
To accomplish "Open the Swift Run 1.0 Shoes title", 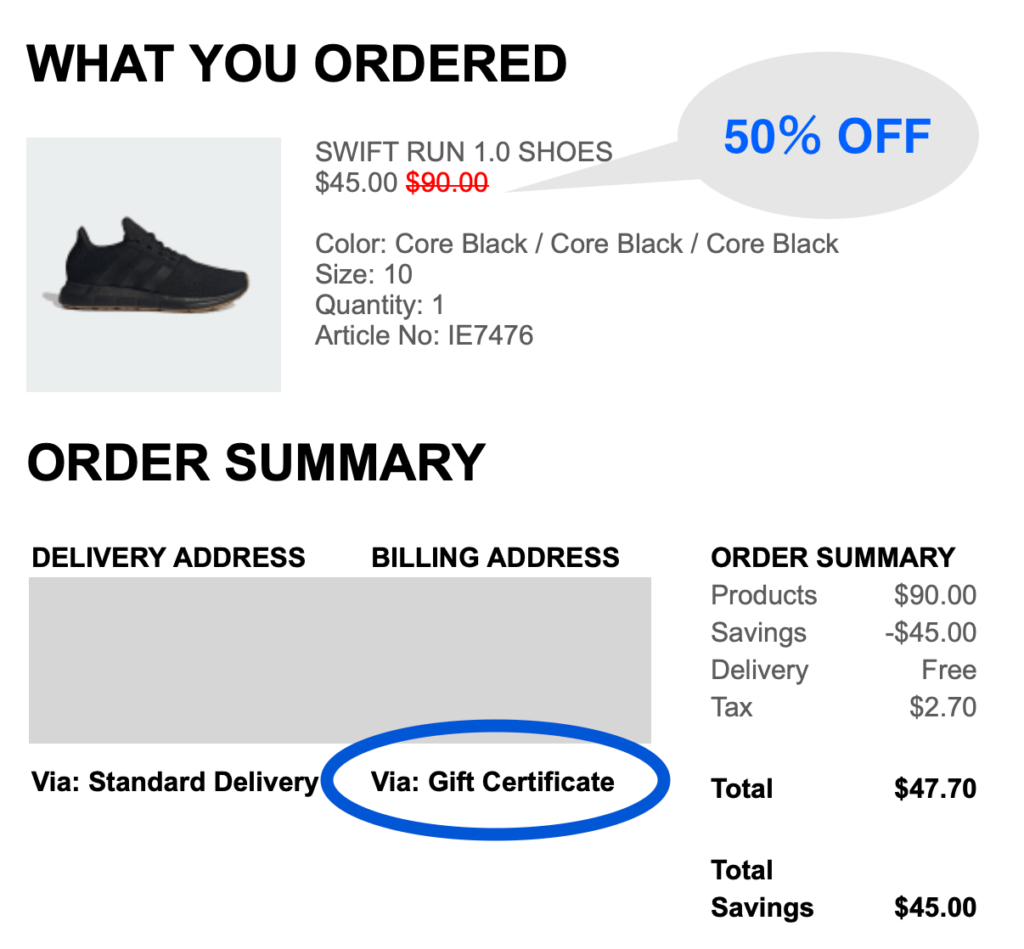I will [463, 152].
